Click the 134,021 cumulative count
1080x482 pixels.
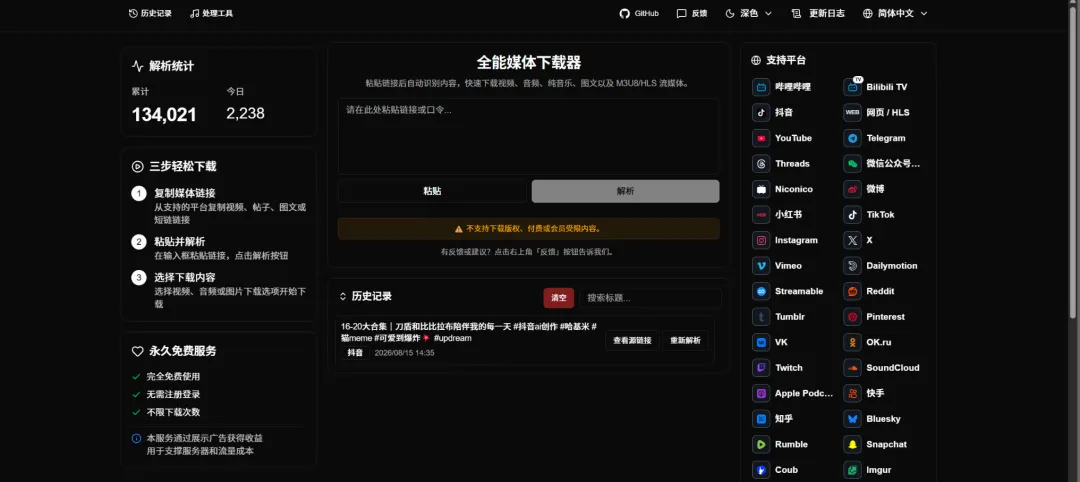click(x=164, y=114)
